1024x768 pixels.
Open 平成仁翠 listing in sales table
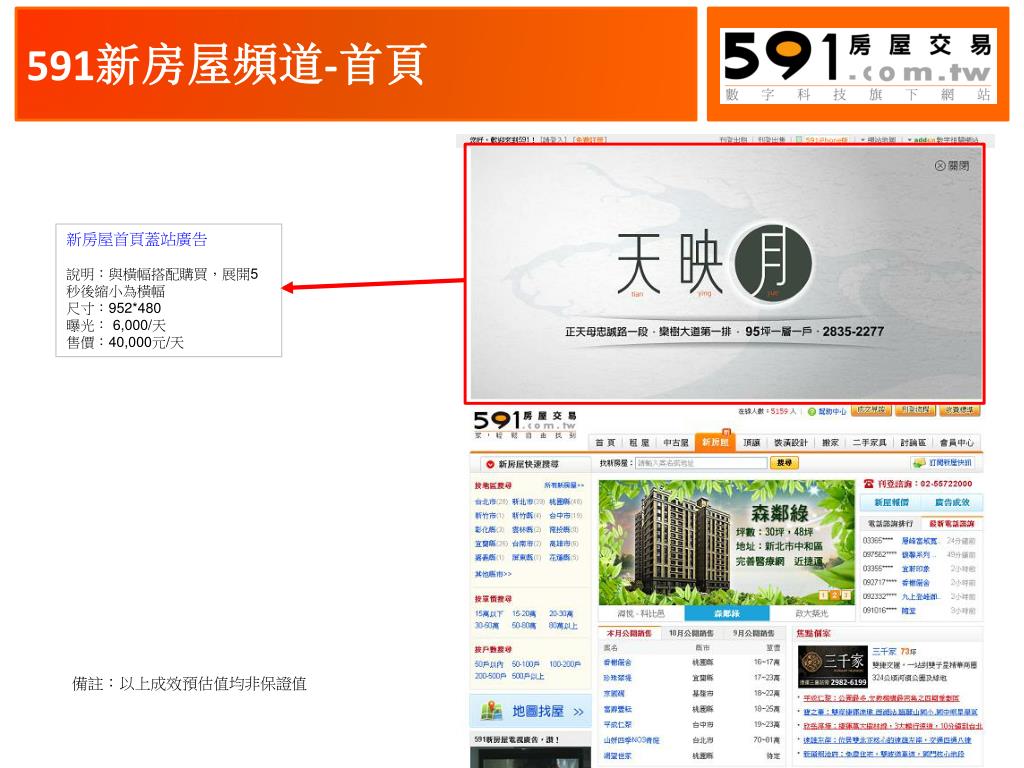617,724
